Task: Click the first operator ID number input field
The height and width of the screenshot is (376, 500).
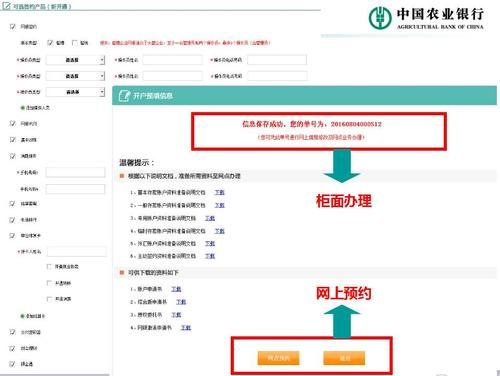Action: click(277, 60)
